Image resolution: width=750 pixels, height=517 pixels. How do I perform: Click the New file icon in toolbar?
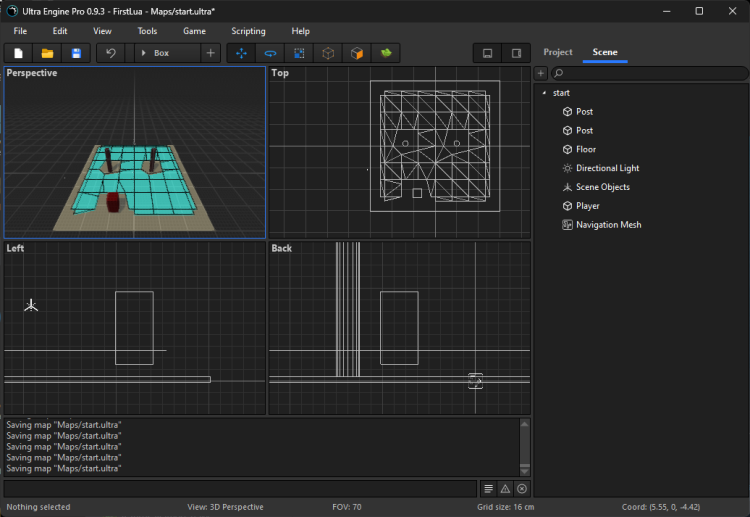18,53
